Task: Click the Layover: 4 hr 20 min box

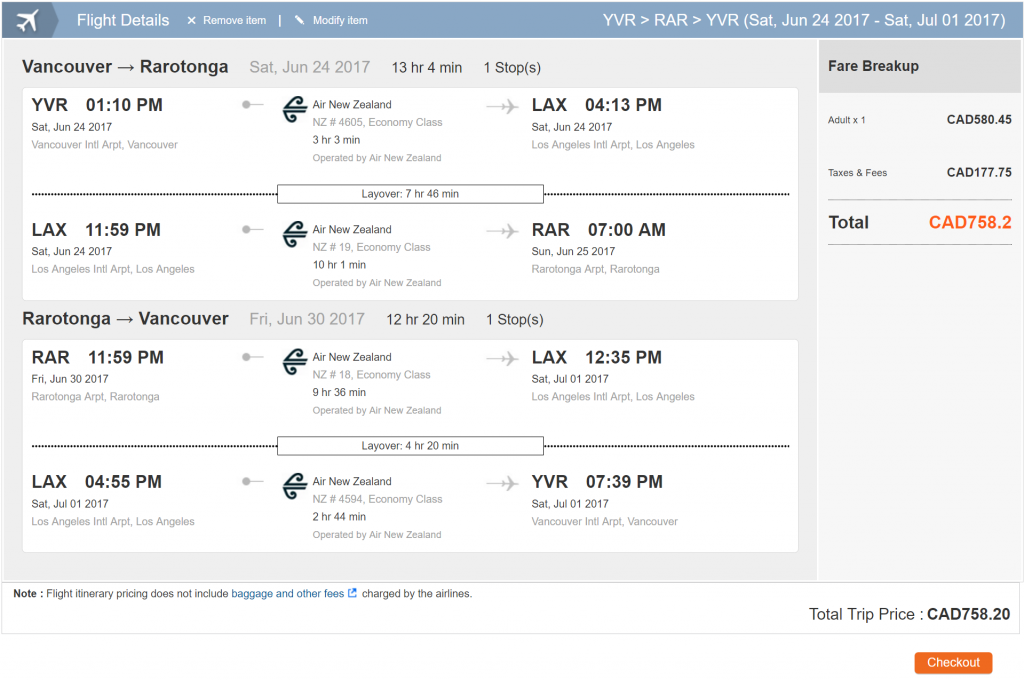Action: coord(410,446)
